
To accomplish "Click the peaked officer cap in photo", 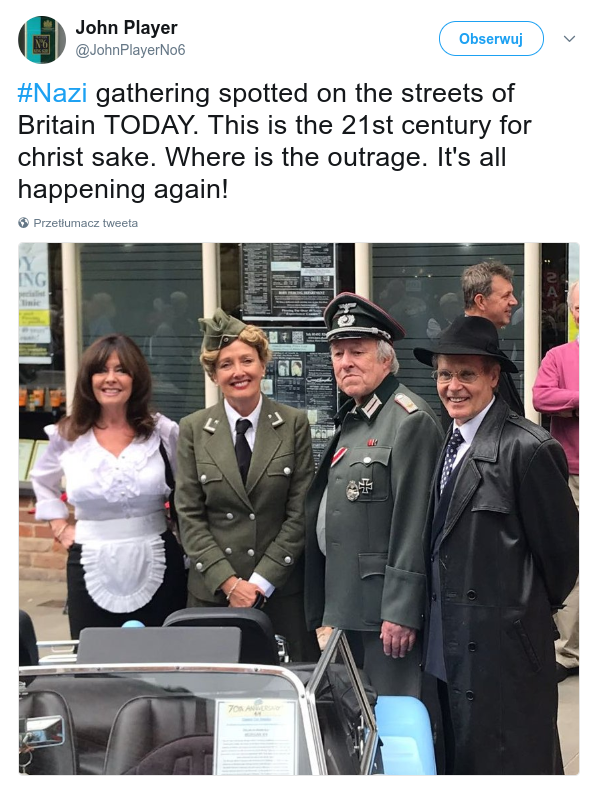I will [362, 318].
